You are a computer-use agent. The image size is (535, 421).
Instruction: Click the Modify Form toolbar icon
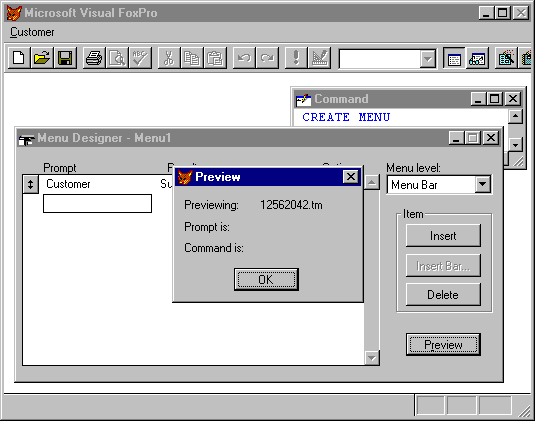pyautogui.click(x=319, y=58)
